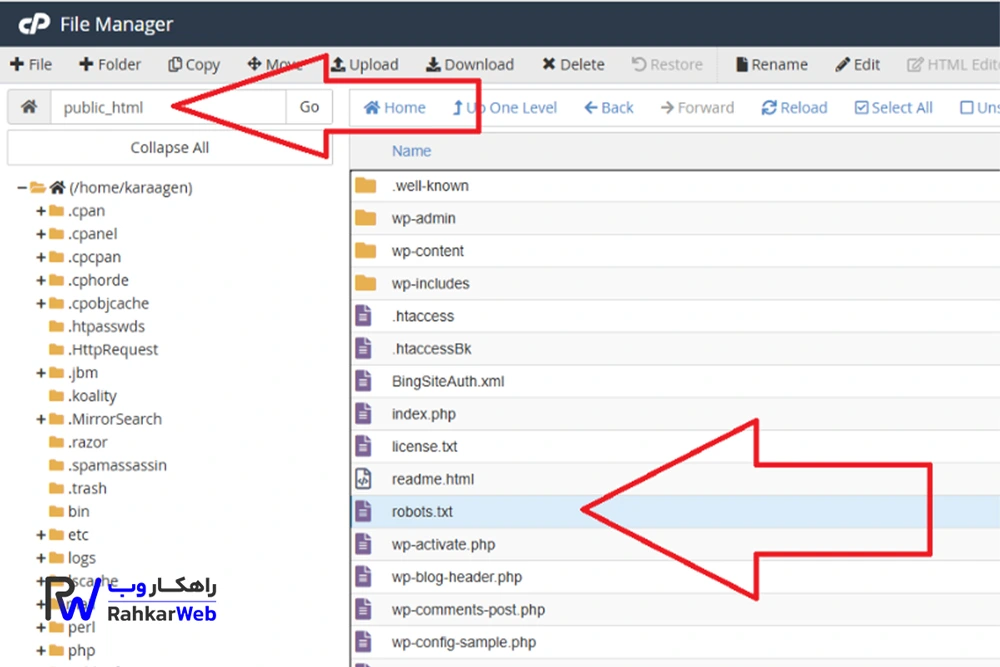Expand the .cpanel folder
1000x667 pixels.
point(41,234)
